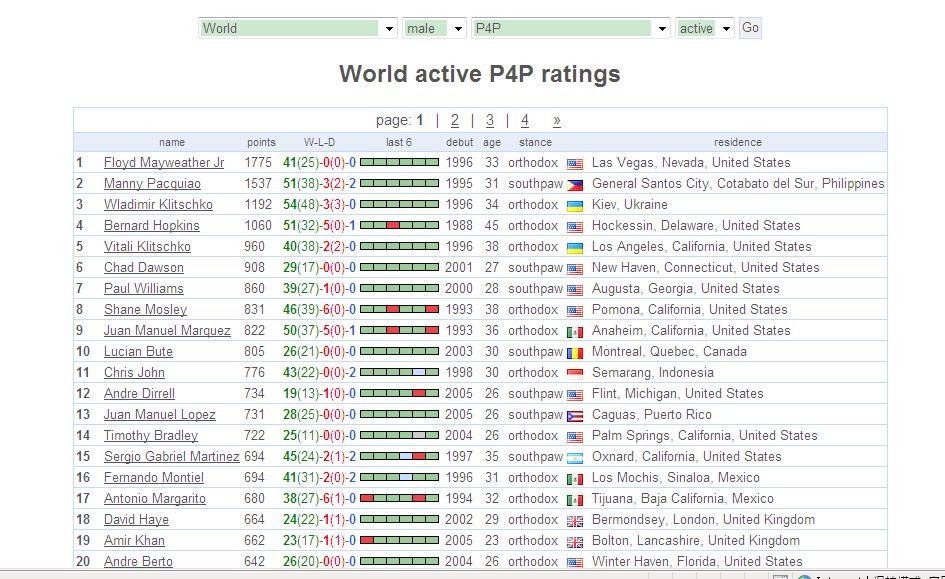The image size is (945, 579).
Task: Open Wladimir Klitschko profile link
Action: tap(158, 205)
